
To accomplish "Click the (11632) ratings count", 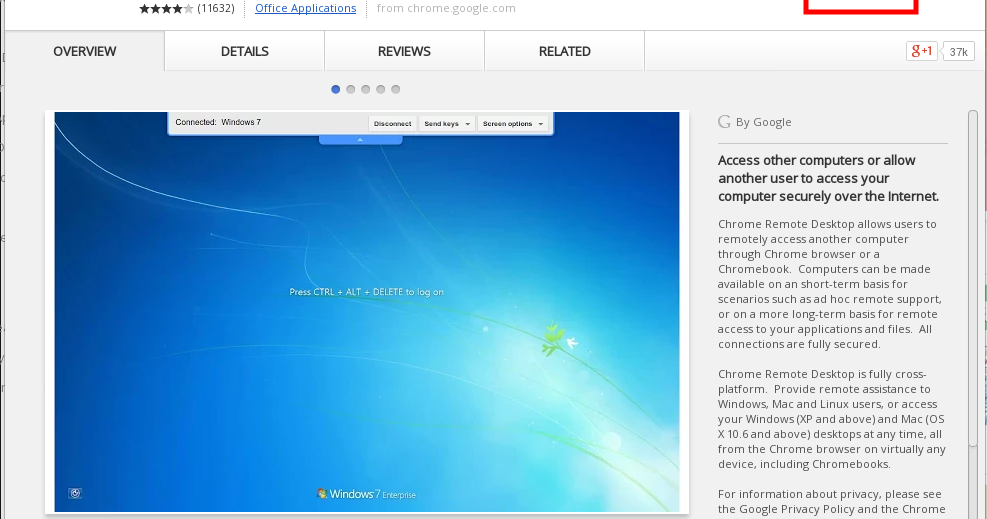I will 216,8.
